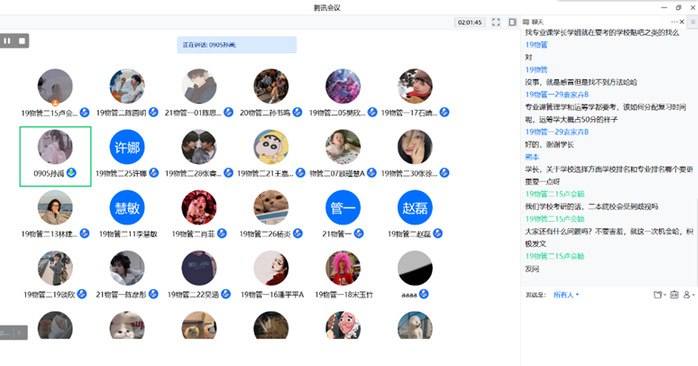Switch the view layout icon next to fullscreen
The width and height of the screenshot is (698, 366).
click(512, 22)
